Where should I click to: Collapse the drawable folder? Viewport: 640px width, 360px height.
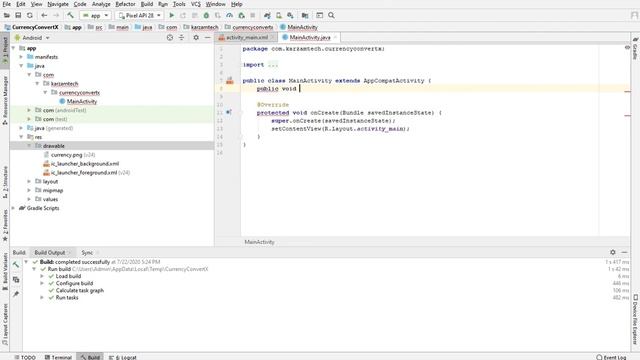29,146
